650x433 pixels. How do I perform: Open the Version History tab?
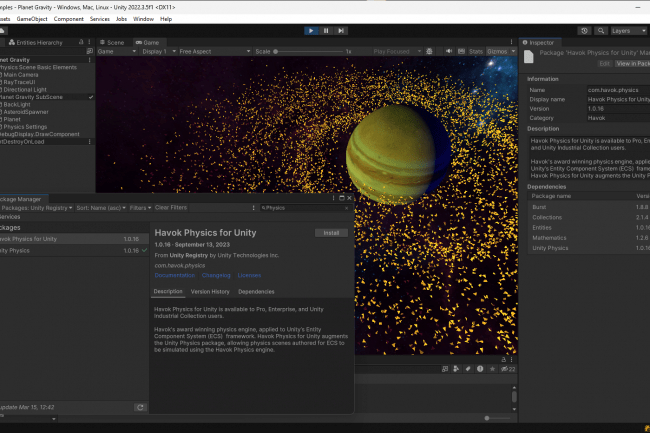(x=210, y=291)
